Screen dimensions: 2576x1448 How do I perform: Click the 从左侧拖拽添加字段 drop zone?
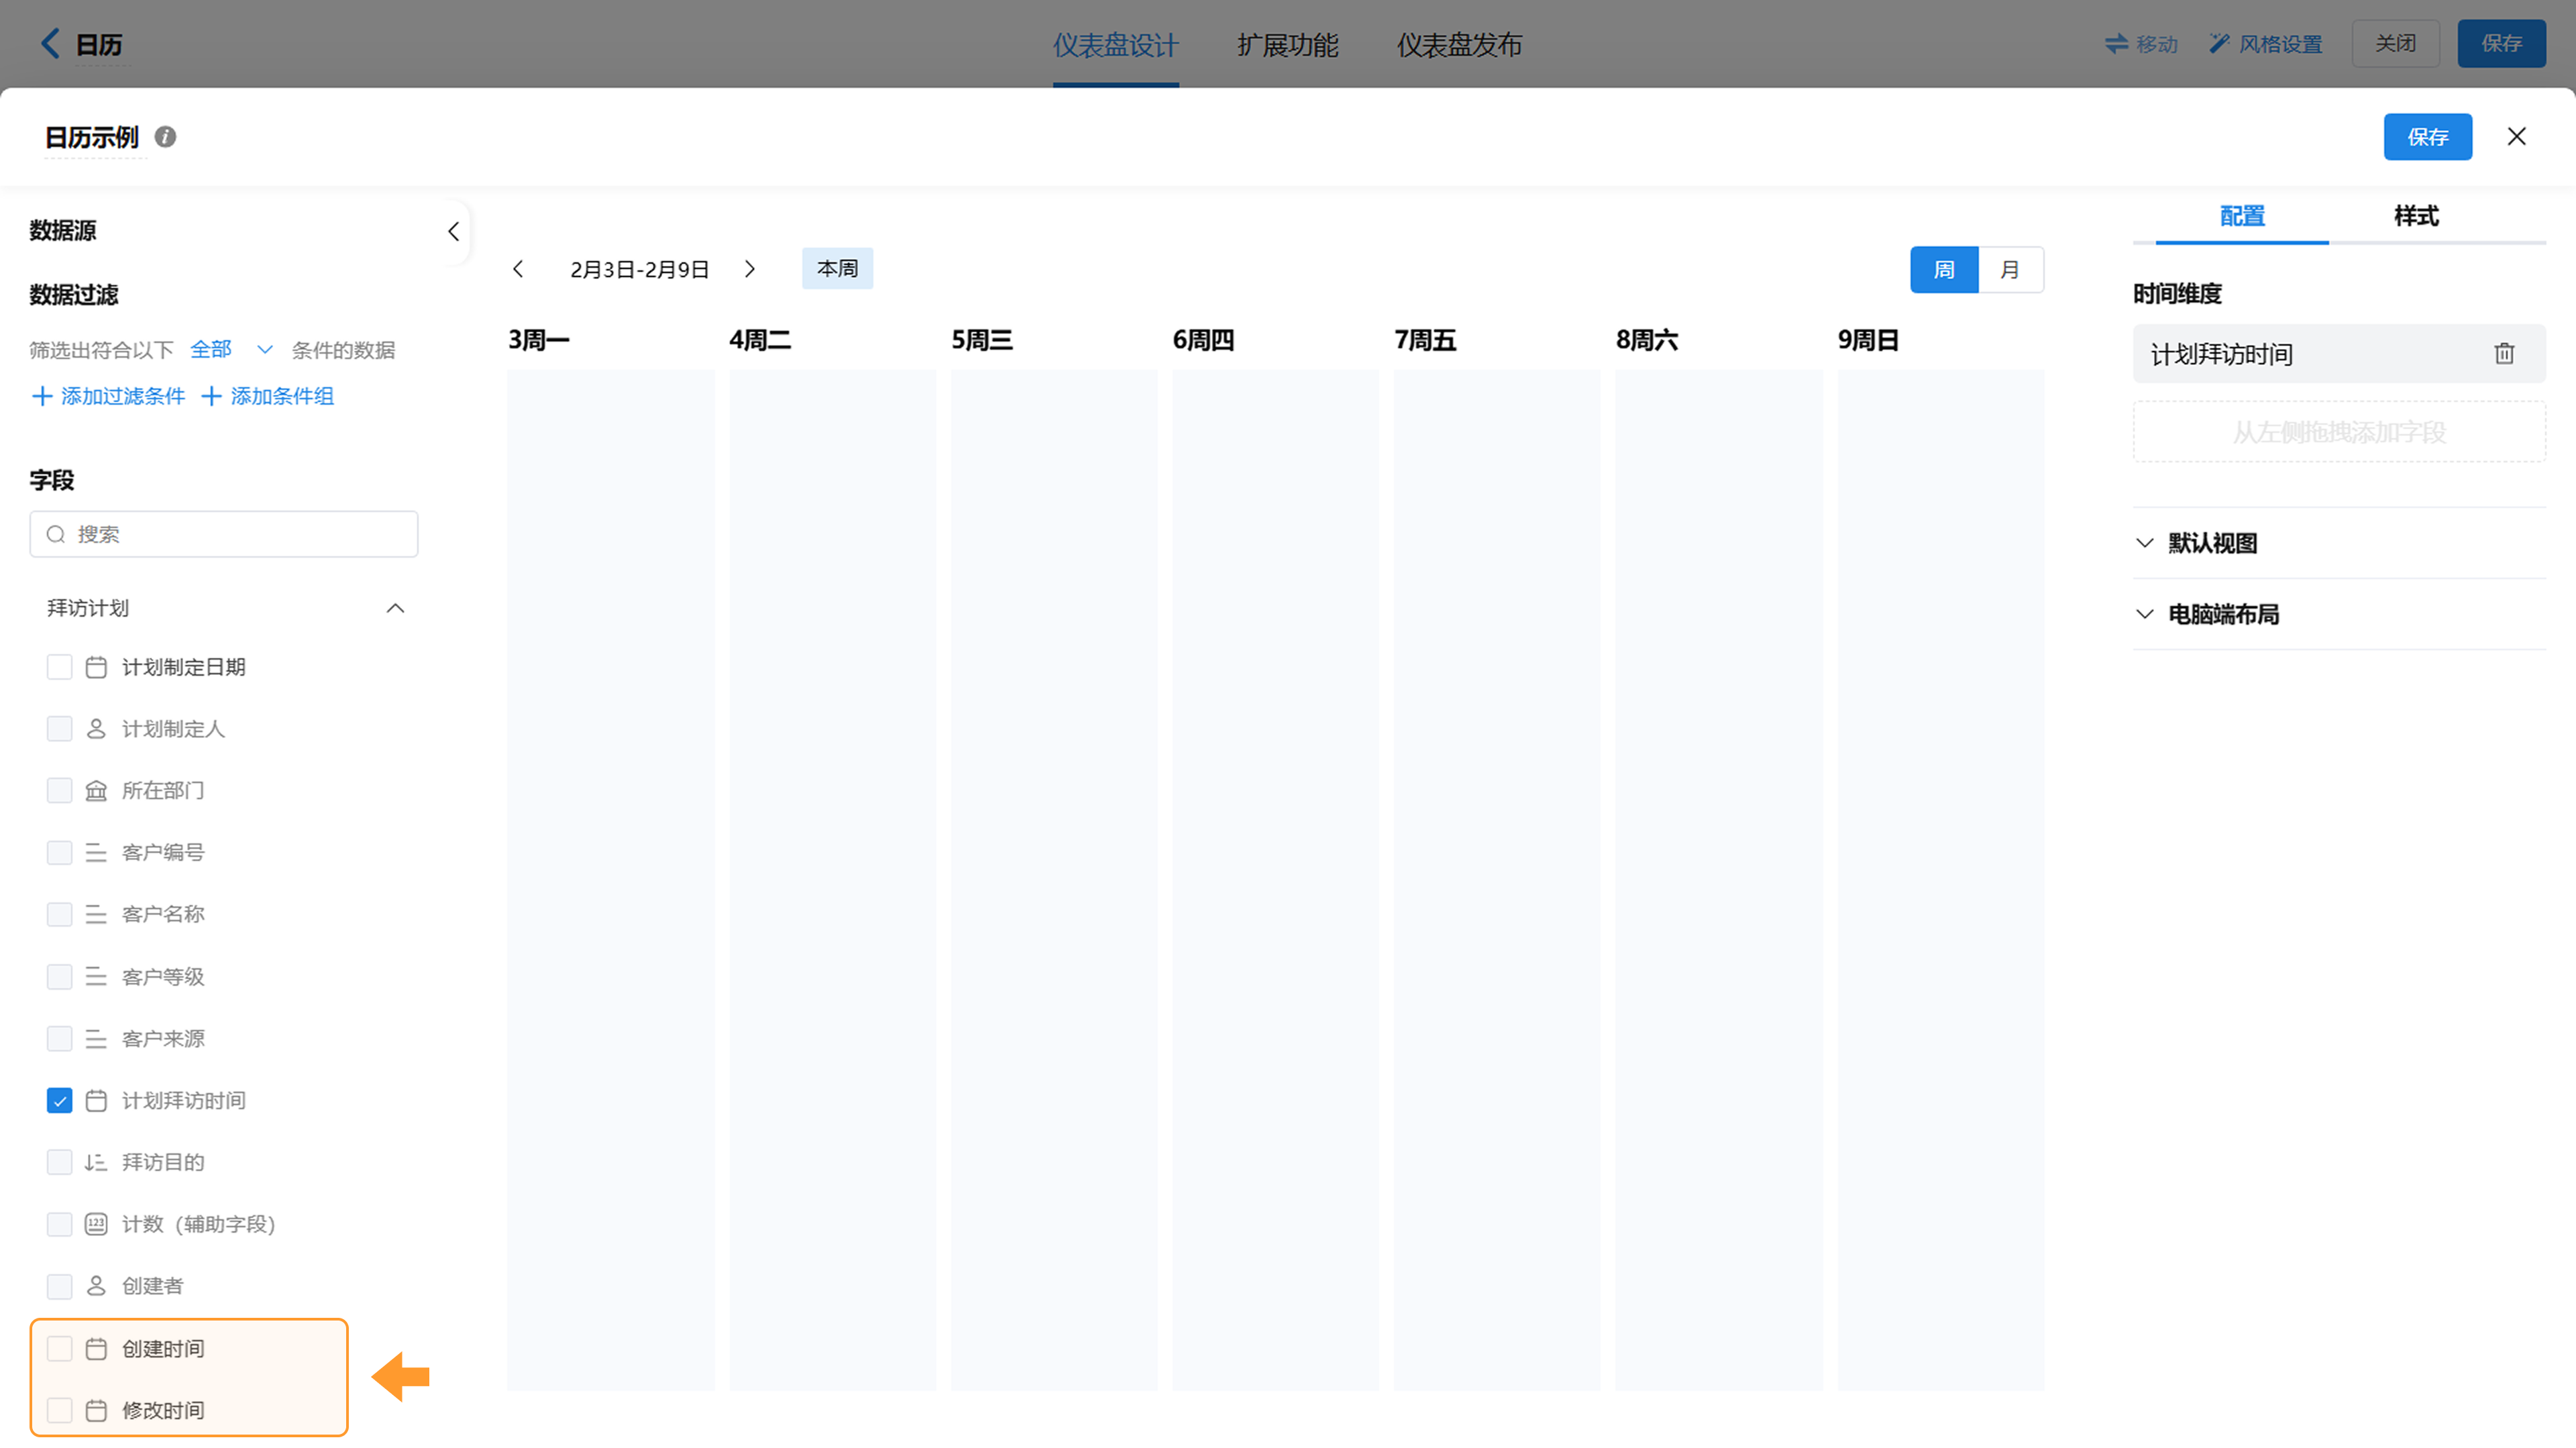pyautogui.click(x=2339, y=432)
